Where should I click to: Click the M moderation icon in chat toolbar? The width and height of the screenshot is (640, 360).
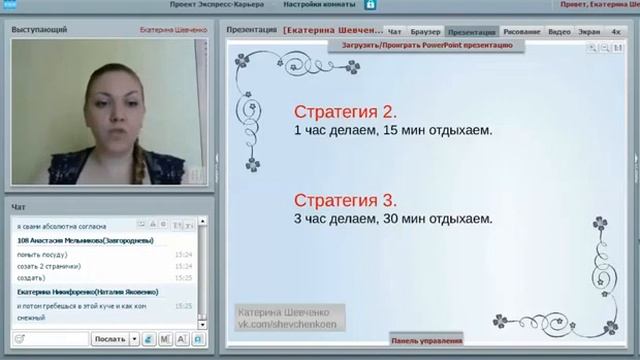165,339
